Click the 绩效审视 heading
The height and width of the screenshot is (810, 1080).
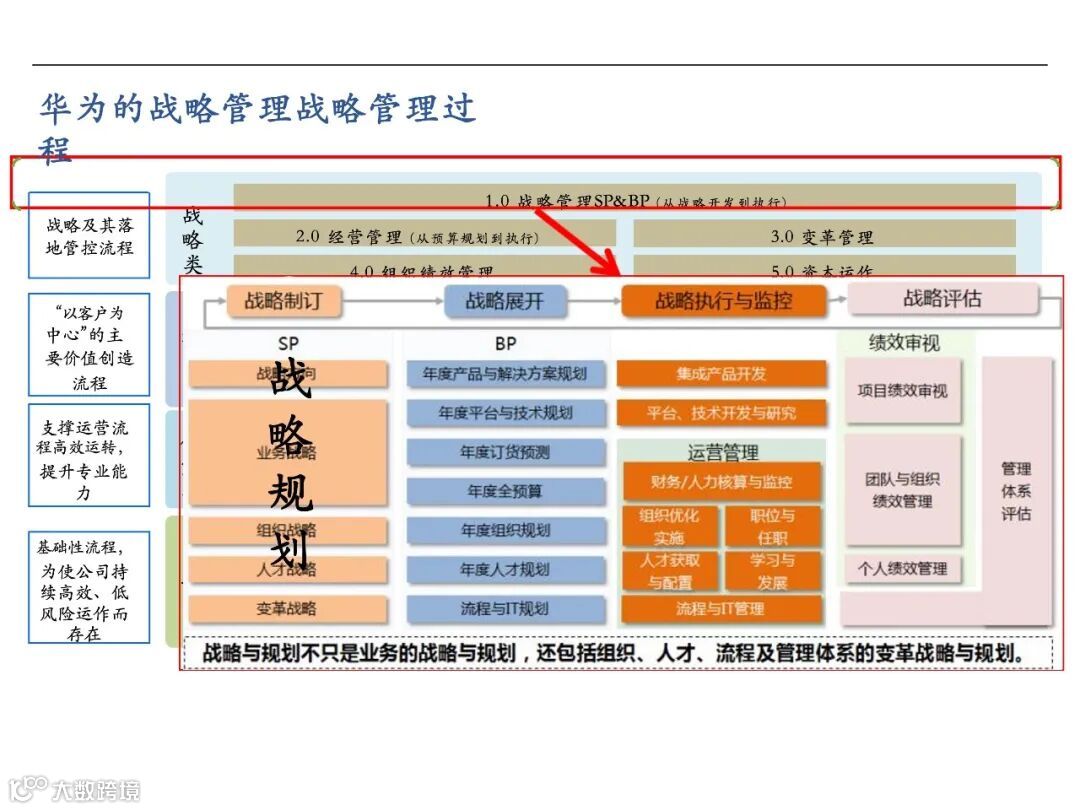(904, 342)
